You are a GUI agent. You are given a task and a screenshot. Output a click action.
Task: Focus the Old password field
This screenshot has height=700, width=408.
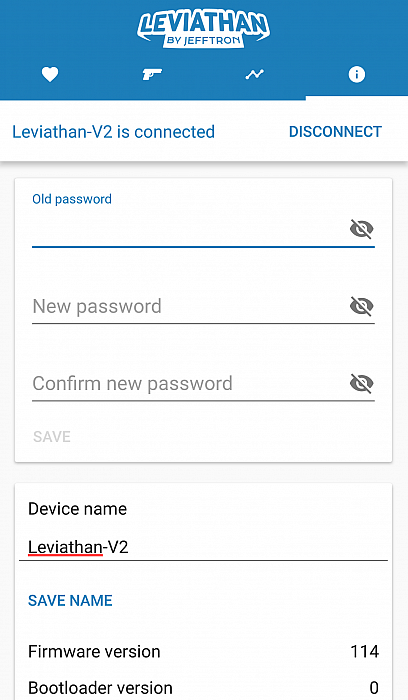(190, 230)
